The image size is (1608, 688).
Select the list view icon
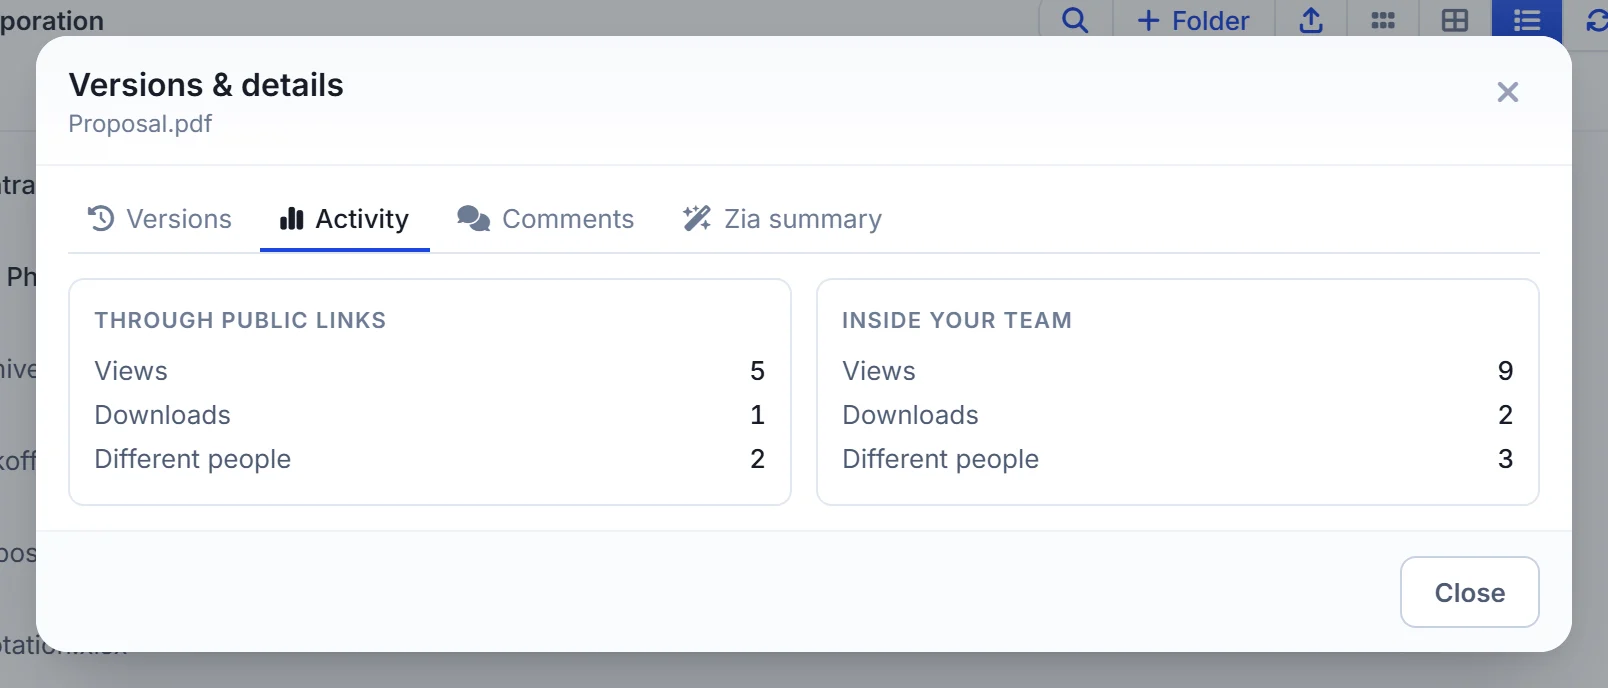click(1527, 20)
